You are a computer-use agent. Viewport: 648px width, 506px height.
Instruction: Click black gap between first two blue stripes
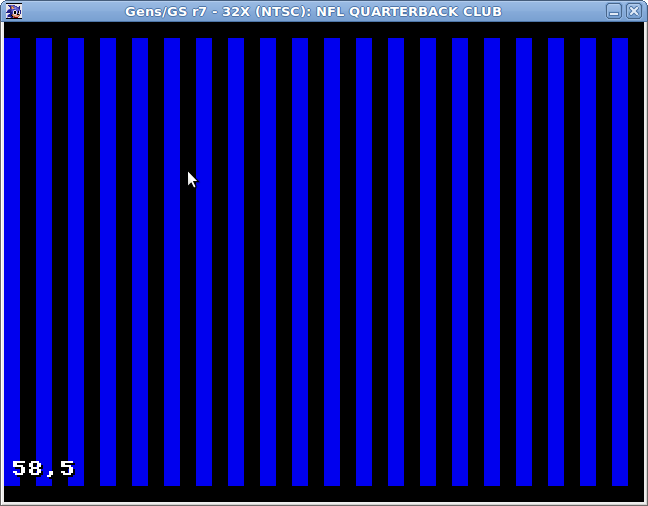tap(28, 260)
